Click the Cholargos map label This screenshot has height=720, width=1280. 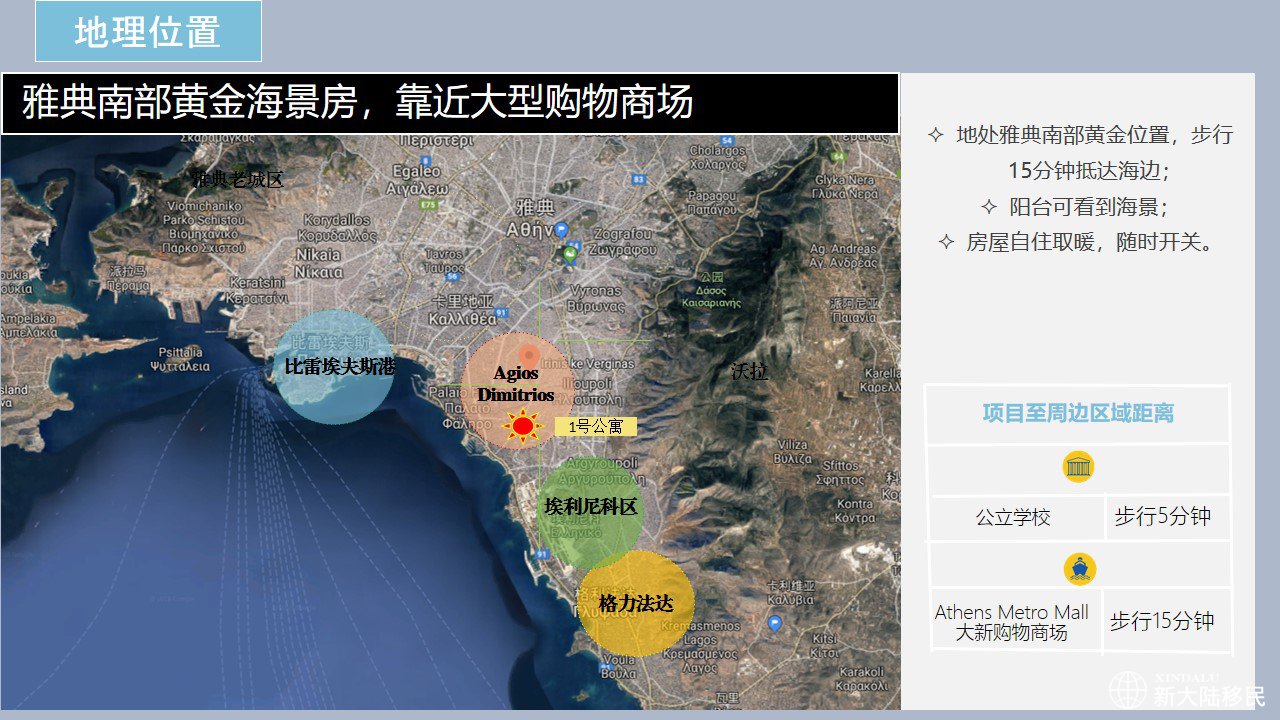(716, 157)
